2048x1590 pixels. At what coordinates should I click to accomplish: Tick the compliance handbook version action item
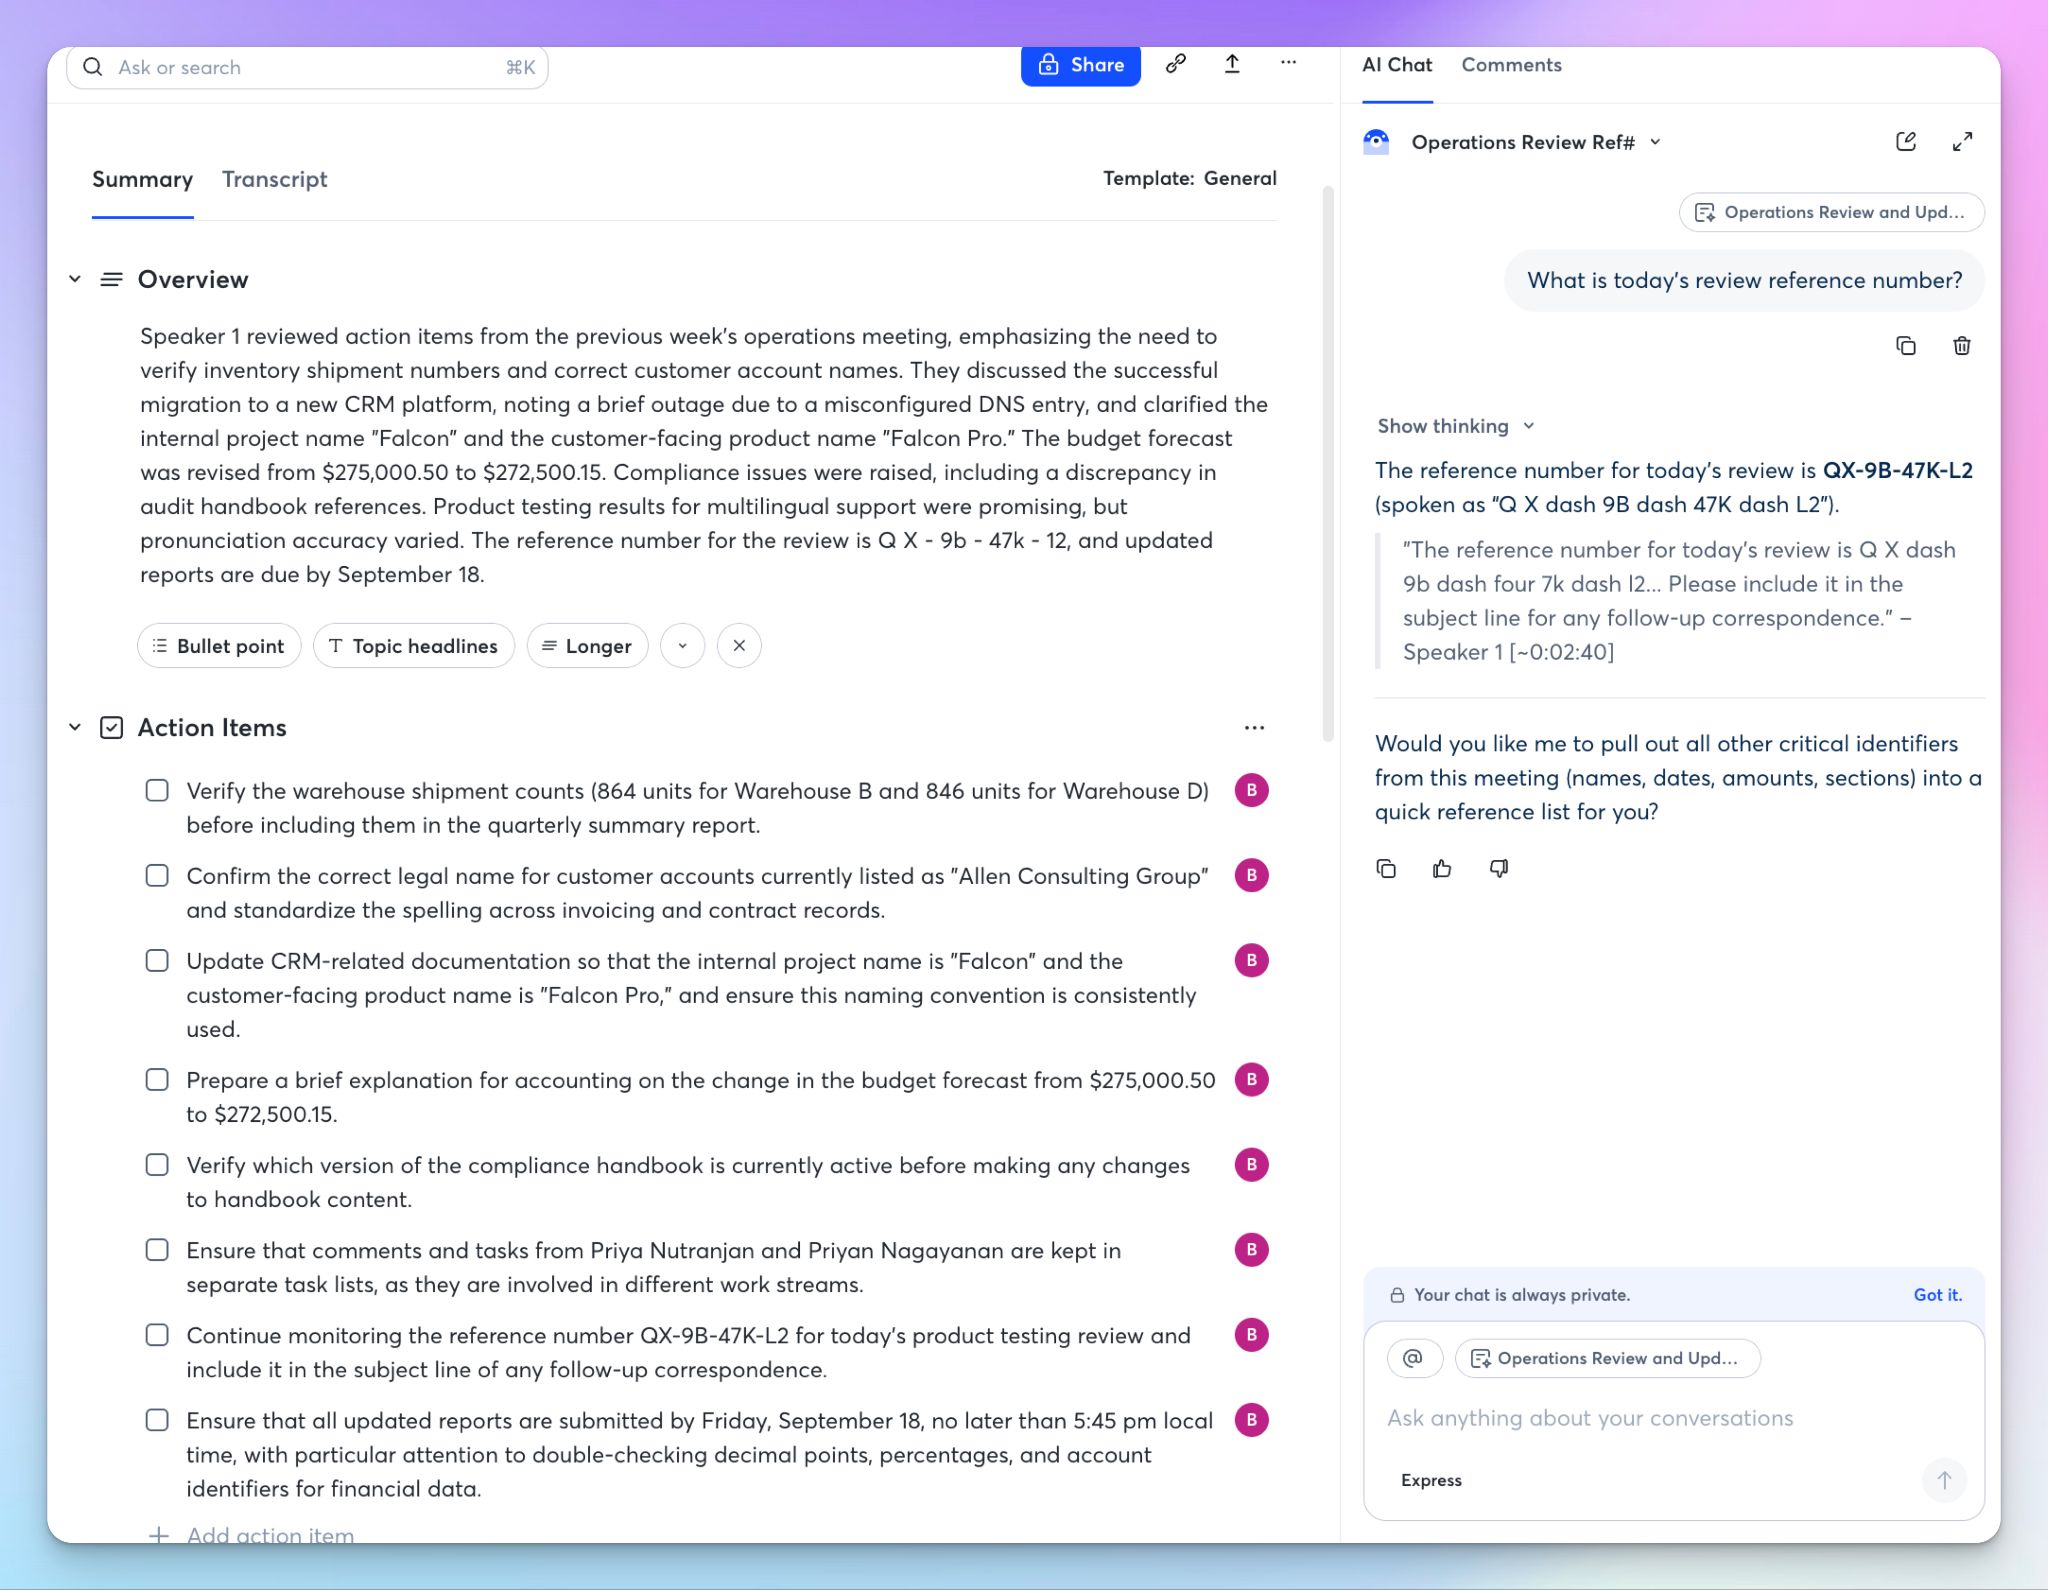point(157,1165)
